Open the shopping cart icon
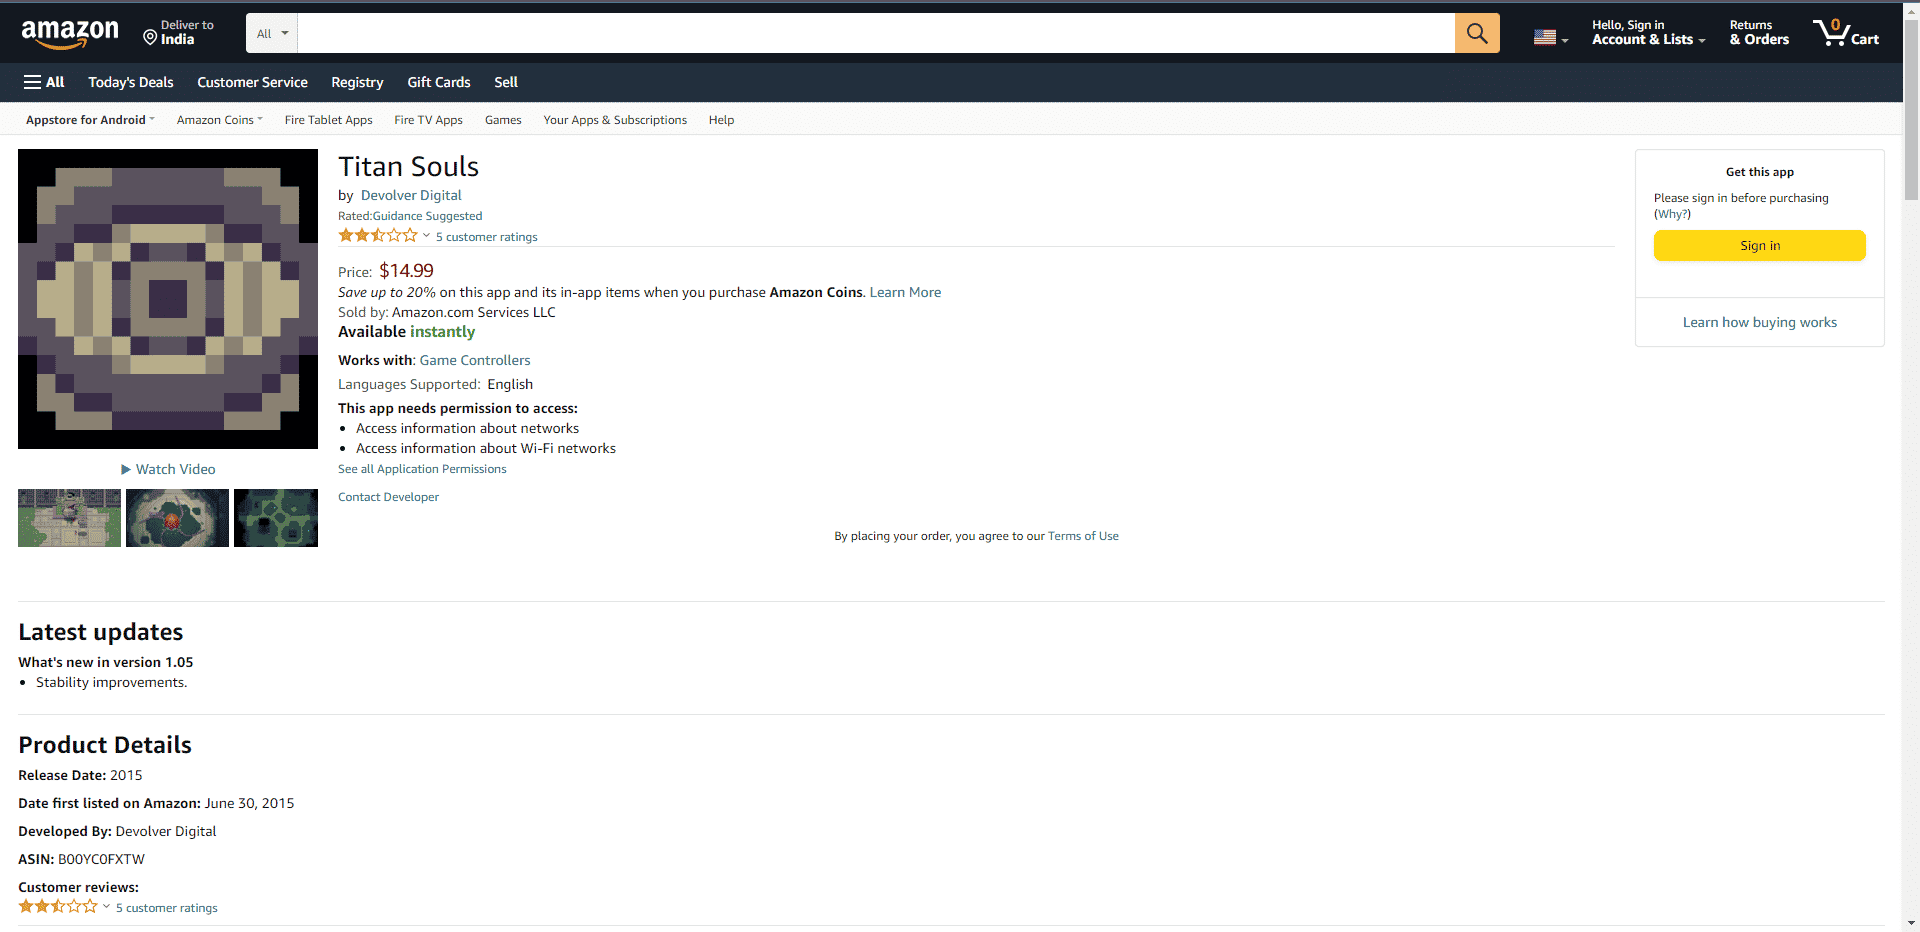1920x932 pixels. coord(1846,33)
